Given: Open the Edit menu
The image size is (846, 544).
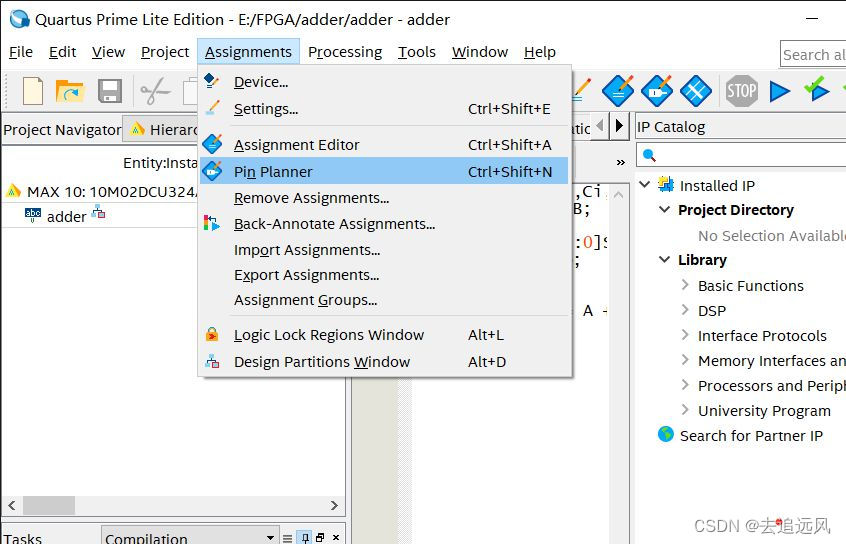Looking at the screenshot, I should click(x=63, y=52).
